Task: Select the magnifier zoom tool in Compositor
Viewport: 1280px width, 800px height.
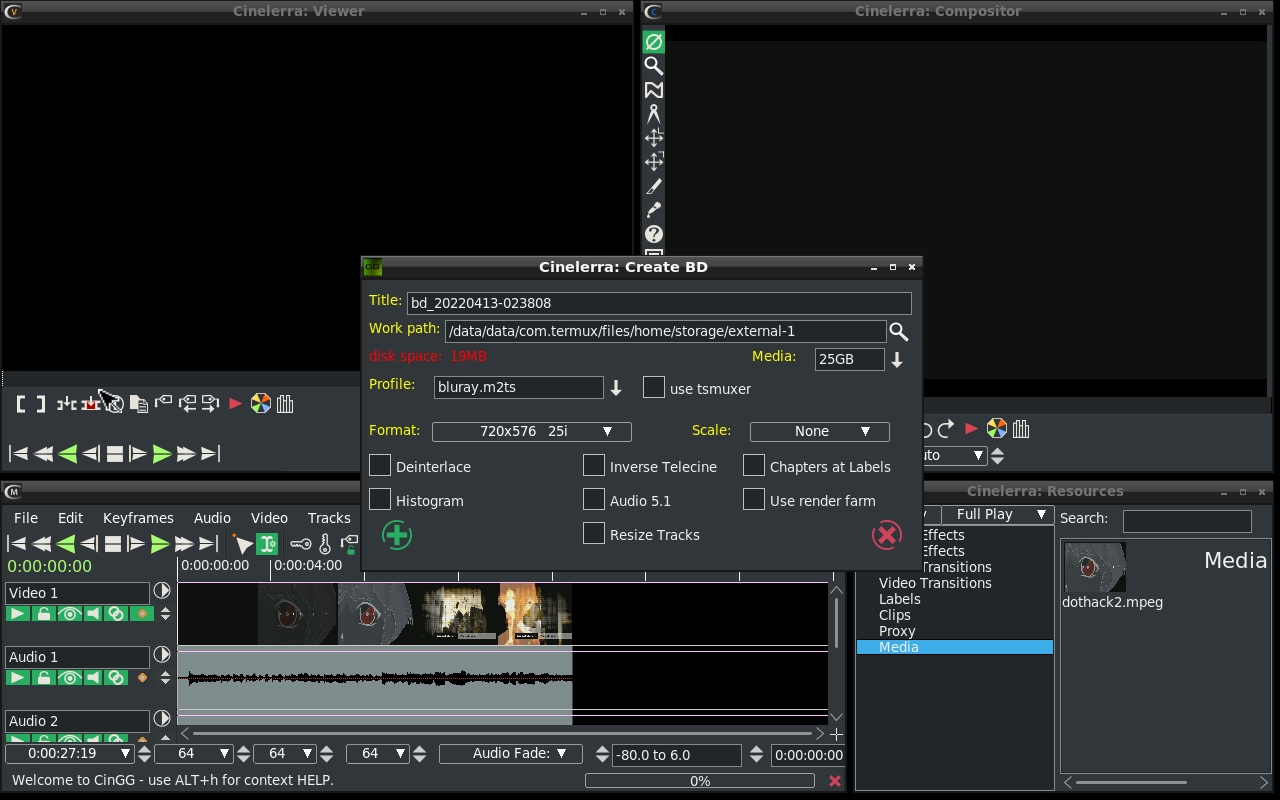Action: tap(653, 66)
